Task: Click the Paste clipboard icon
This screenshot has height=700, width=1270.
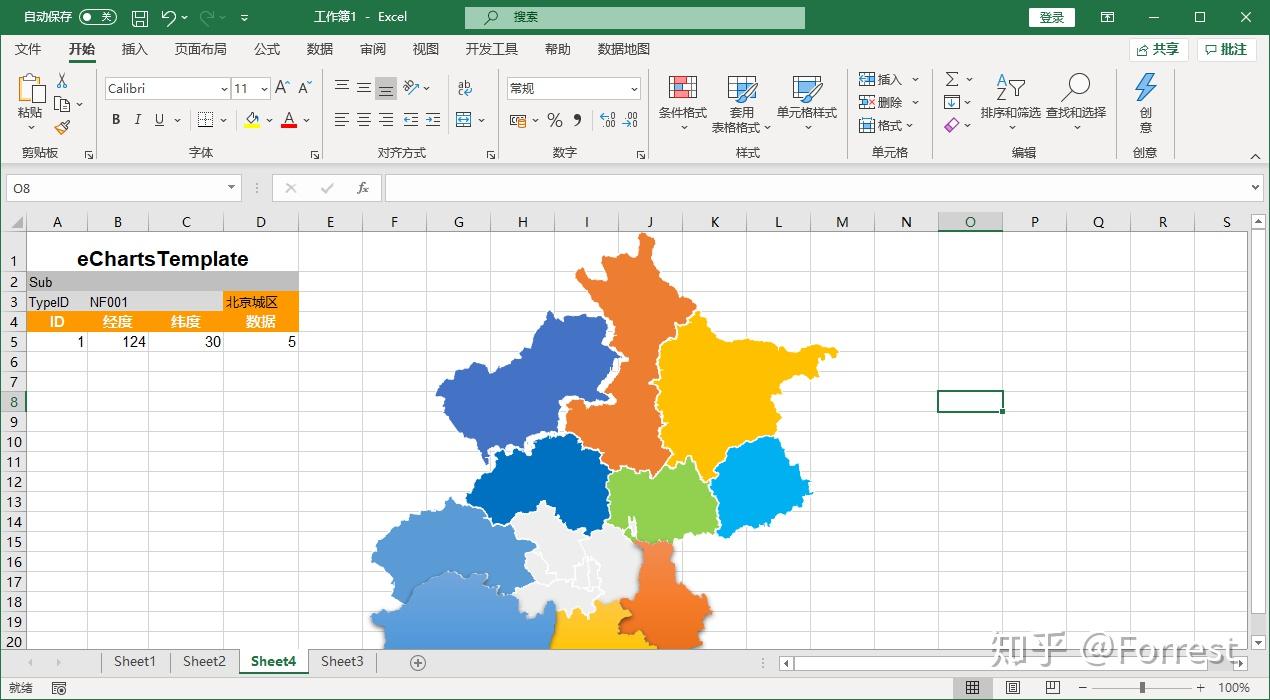Action: [31, 89]
